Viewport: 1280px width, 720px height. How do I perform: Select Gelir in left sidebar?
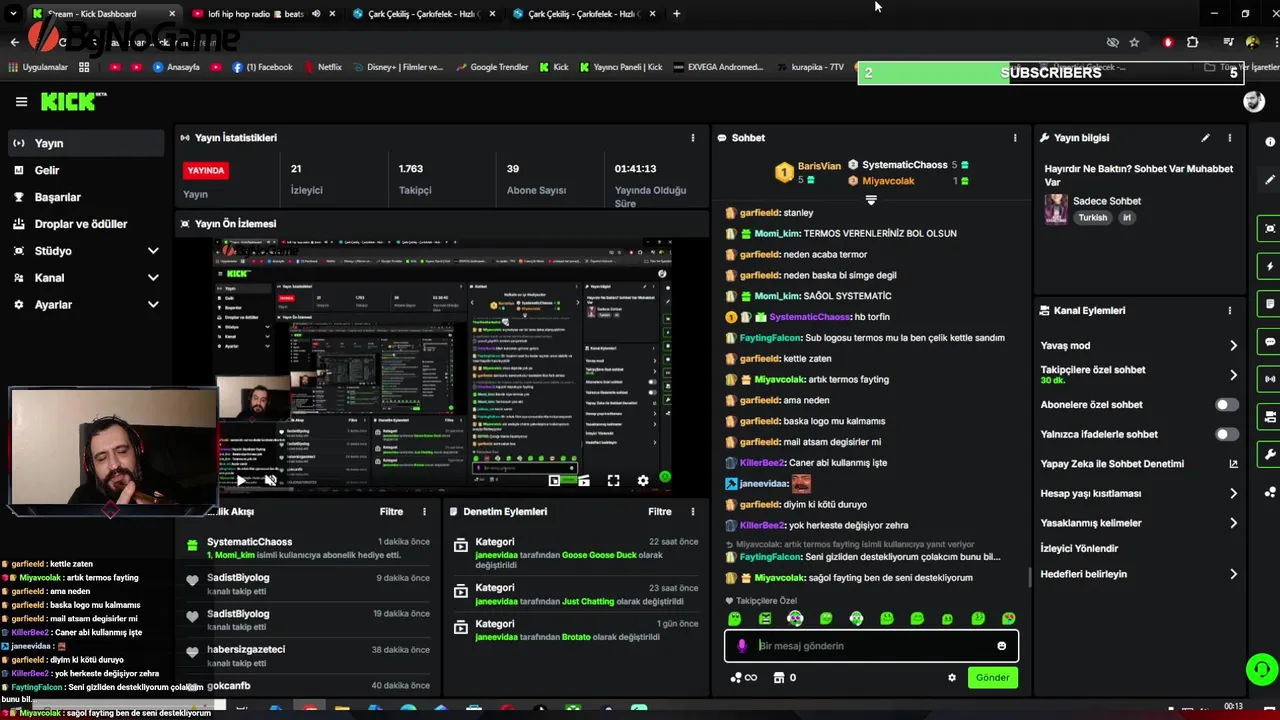86,170
